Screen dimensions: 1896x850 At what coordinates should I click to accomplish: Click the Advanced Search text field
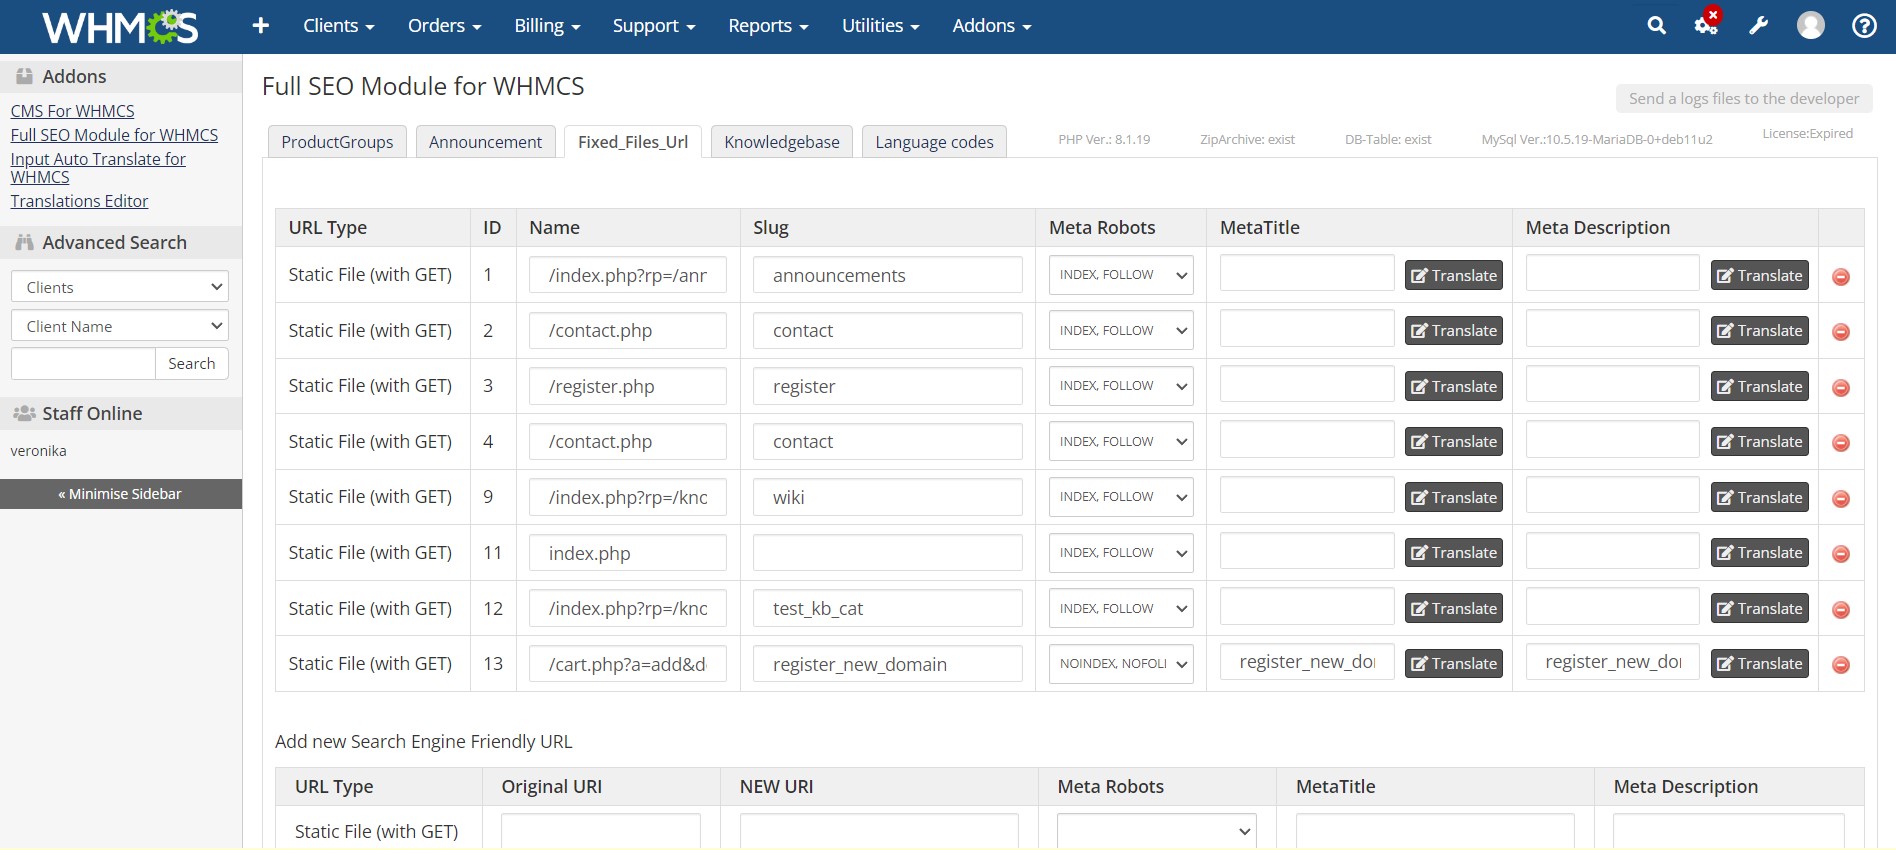tap(83, 364)
